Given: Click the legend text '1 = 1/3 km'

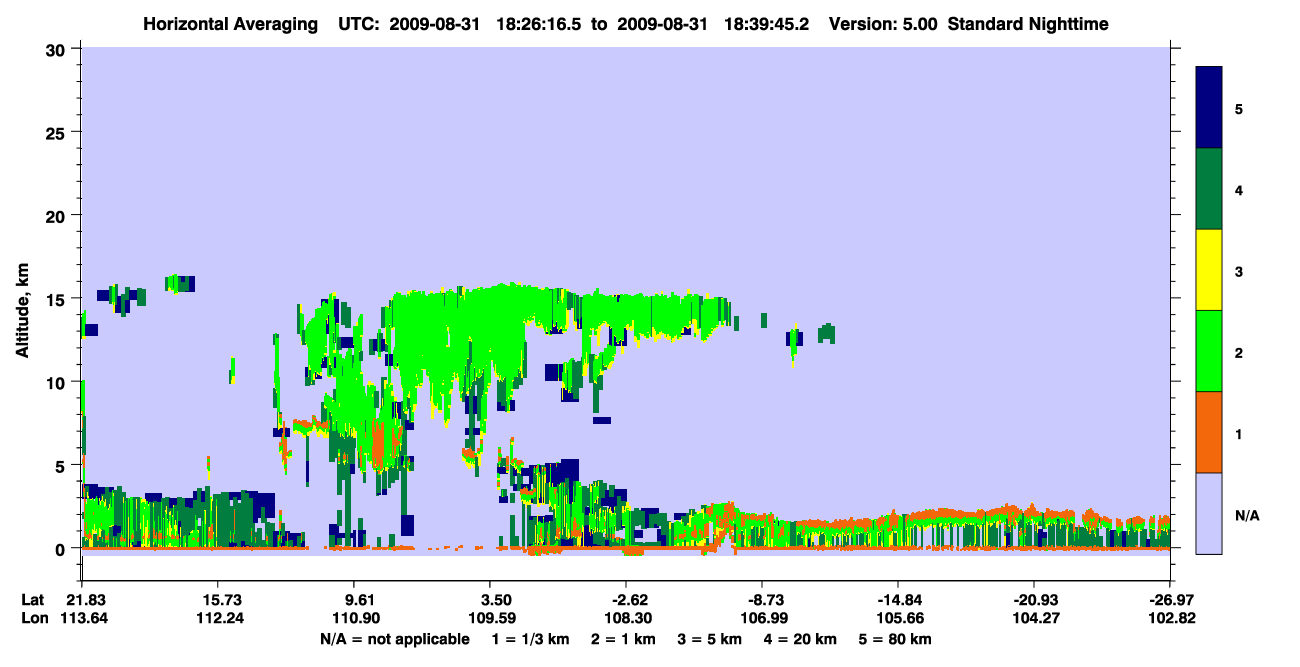Looking at the screenshot, I should [530, 639].
